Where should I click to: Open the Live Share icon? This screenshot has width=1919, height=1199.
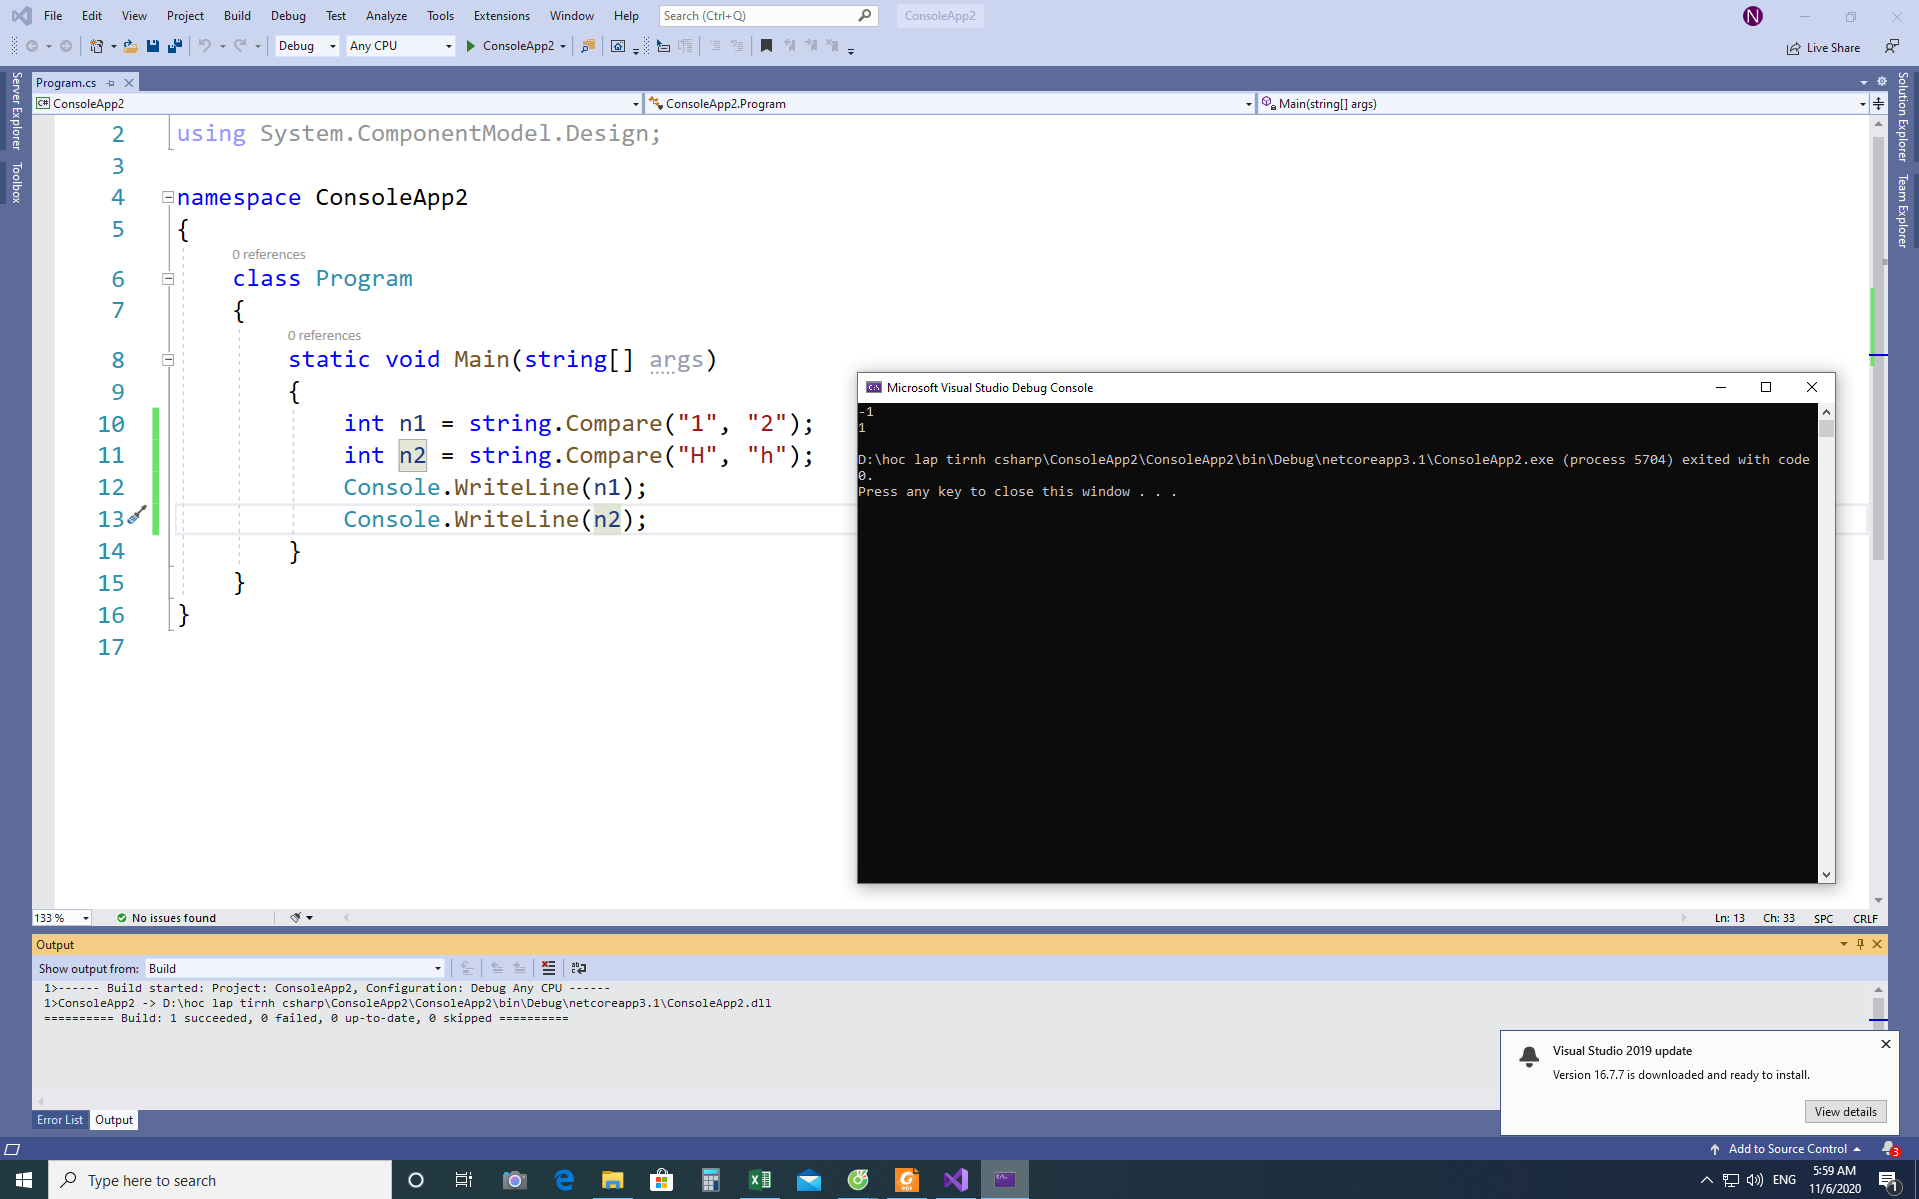click(1793, 48)
